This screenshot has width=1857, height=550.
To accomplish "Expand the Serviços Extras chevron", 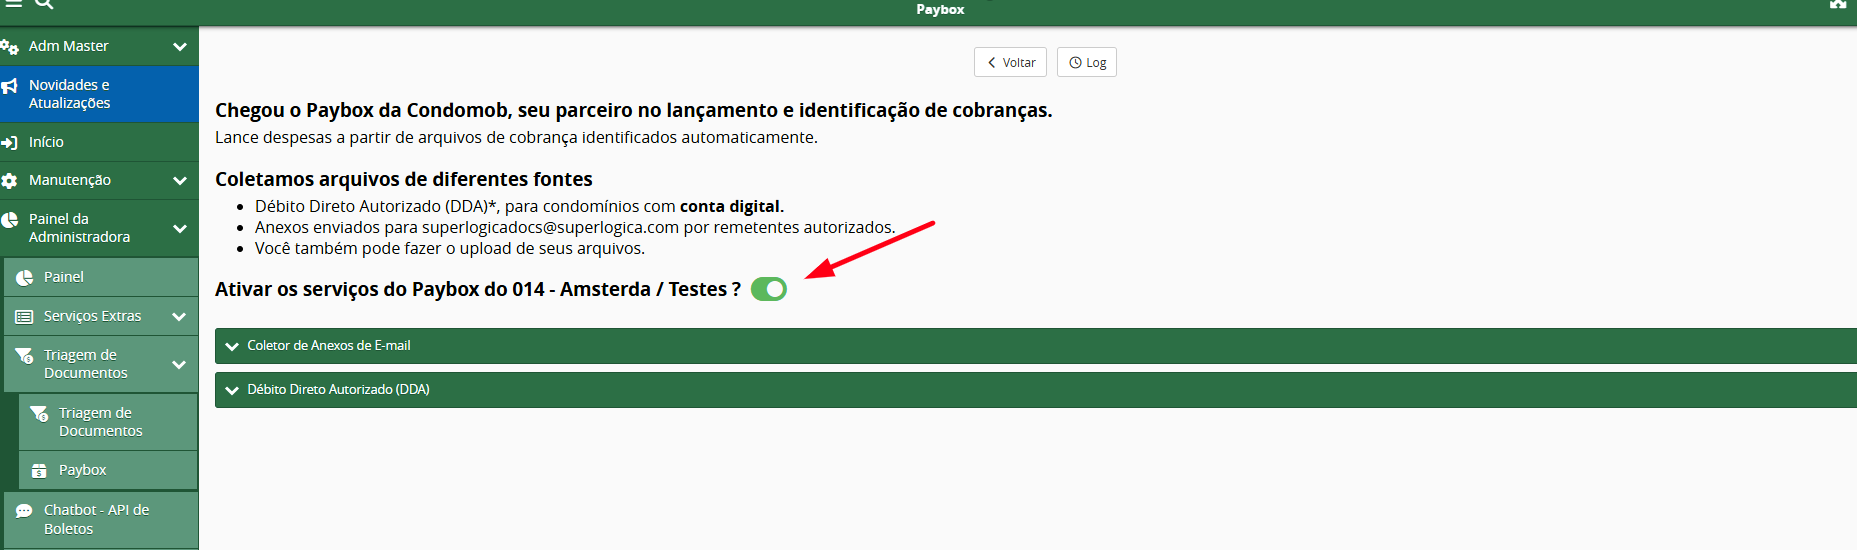I will click(x=179, y=317).
